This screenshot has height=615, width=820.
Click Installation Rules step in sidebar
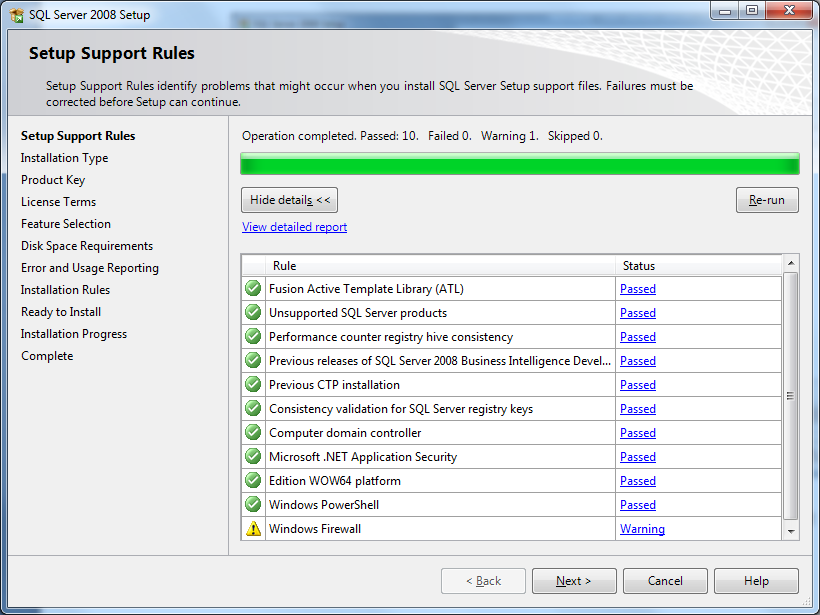coord(65,290)
